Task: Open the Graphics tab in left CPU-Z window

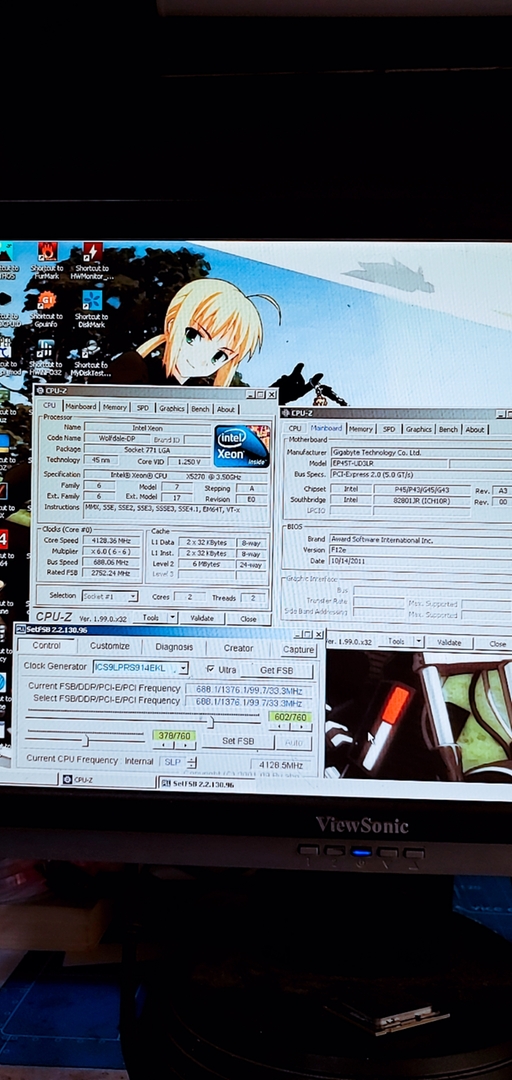Action: pyautogui.click(x=172, y=408)
